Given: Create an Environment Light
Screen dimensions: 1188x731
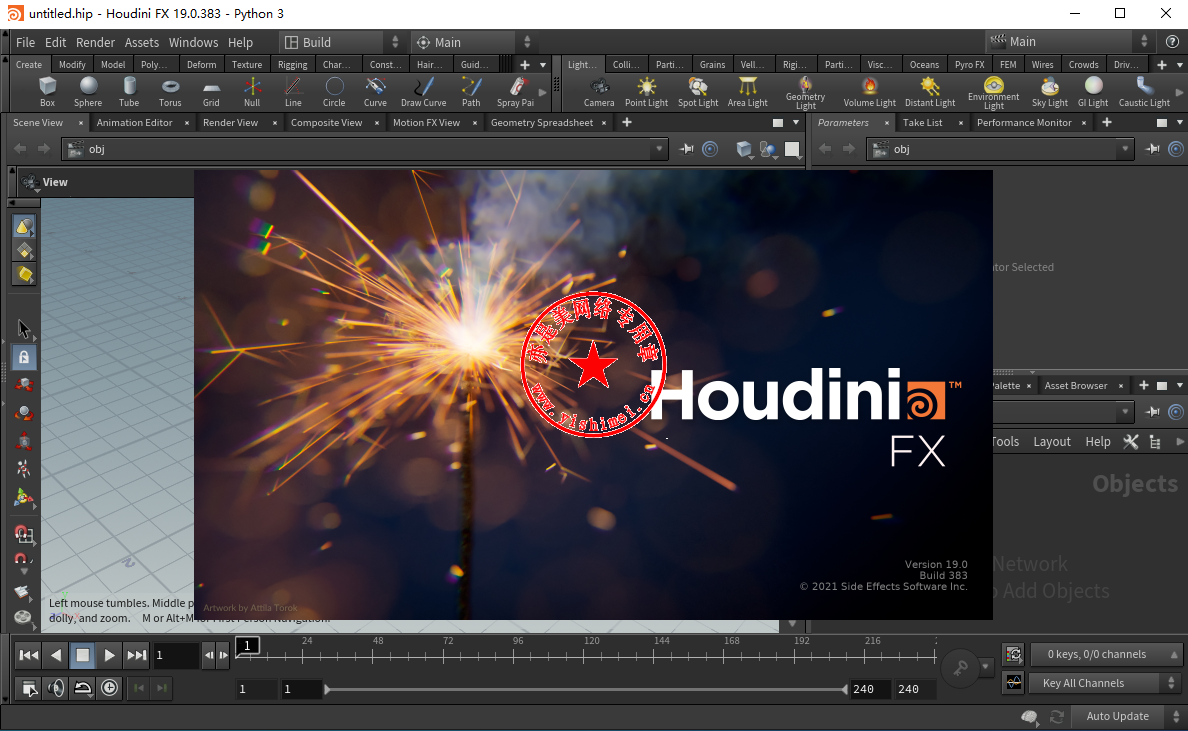Looking at the screenshot, I should 993,92.
